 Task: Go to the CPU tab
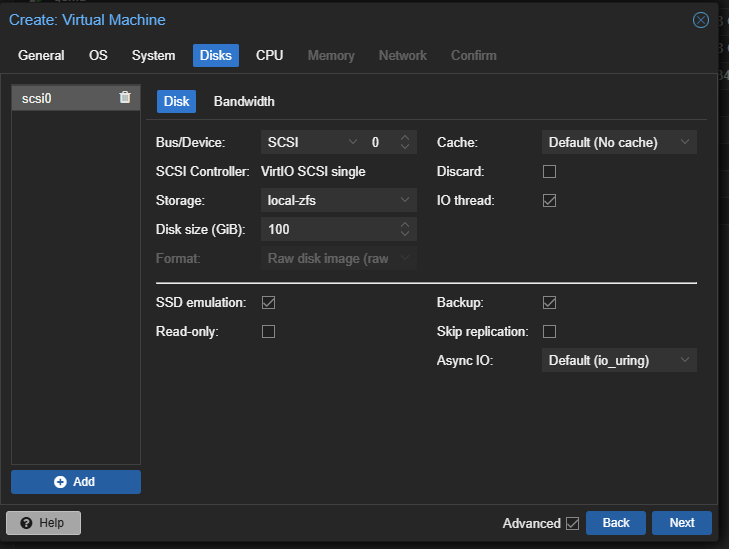click(x=269, y=55)
